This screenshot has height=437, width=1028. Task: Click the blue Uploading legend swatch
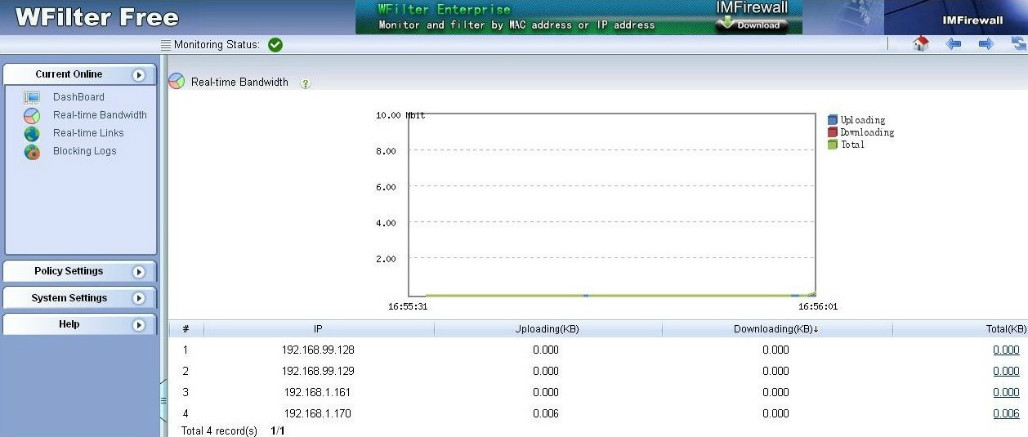pos(833,120)
